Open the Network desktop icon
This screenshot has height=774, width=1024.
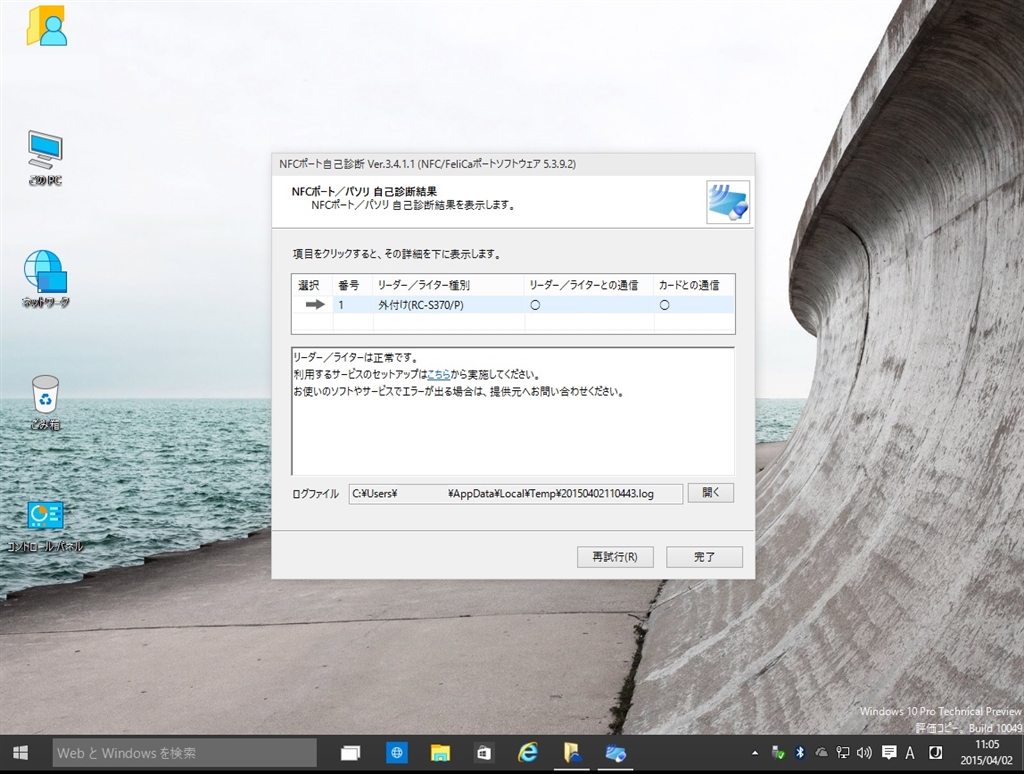(45, 272)
